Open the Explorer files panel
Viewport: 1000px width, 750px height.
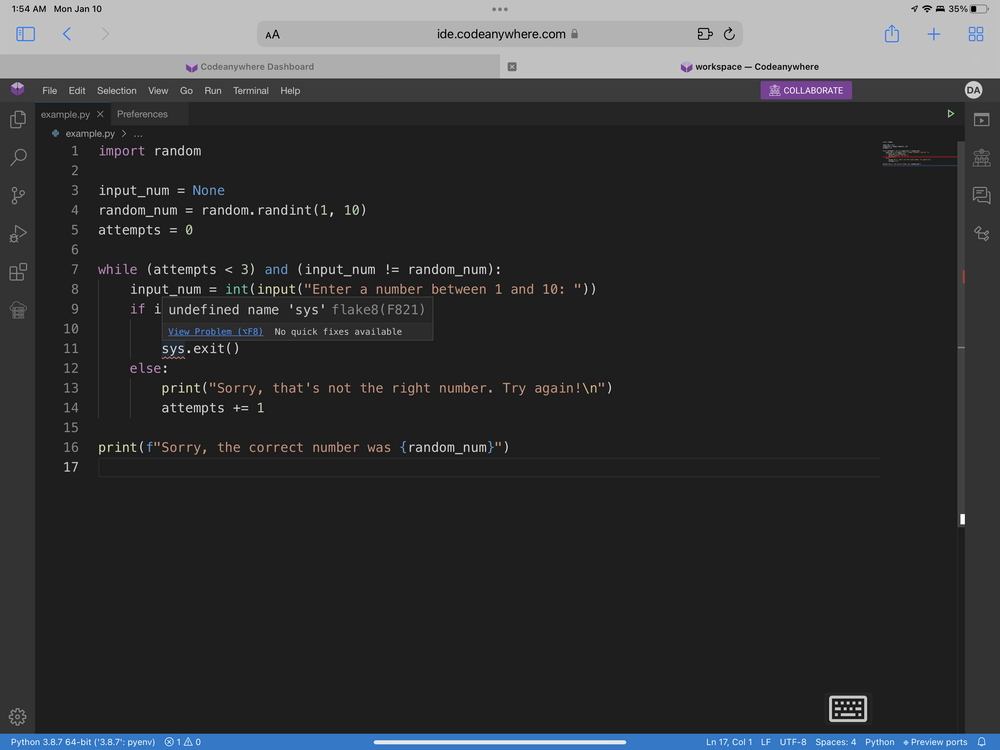point(17,120)
